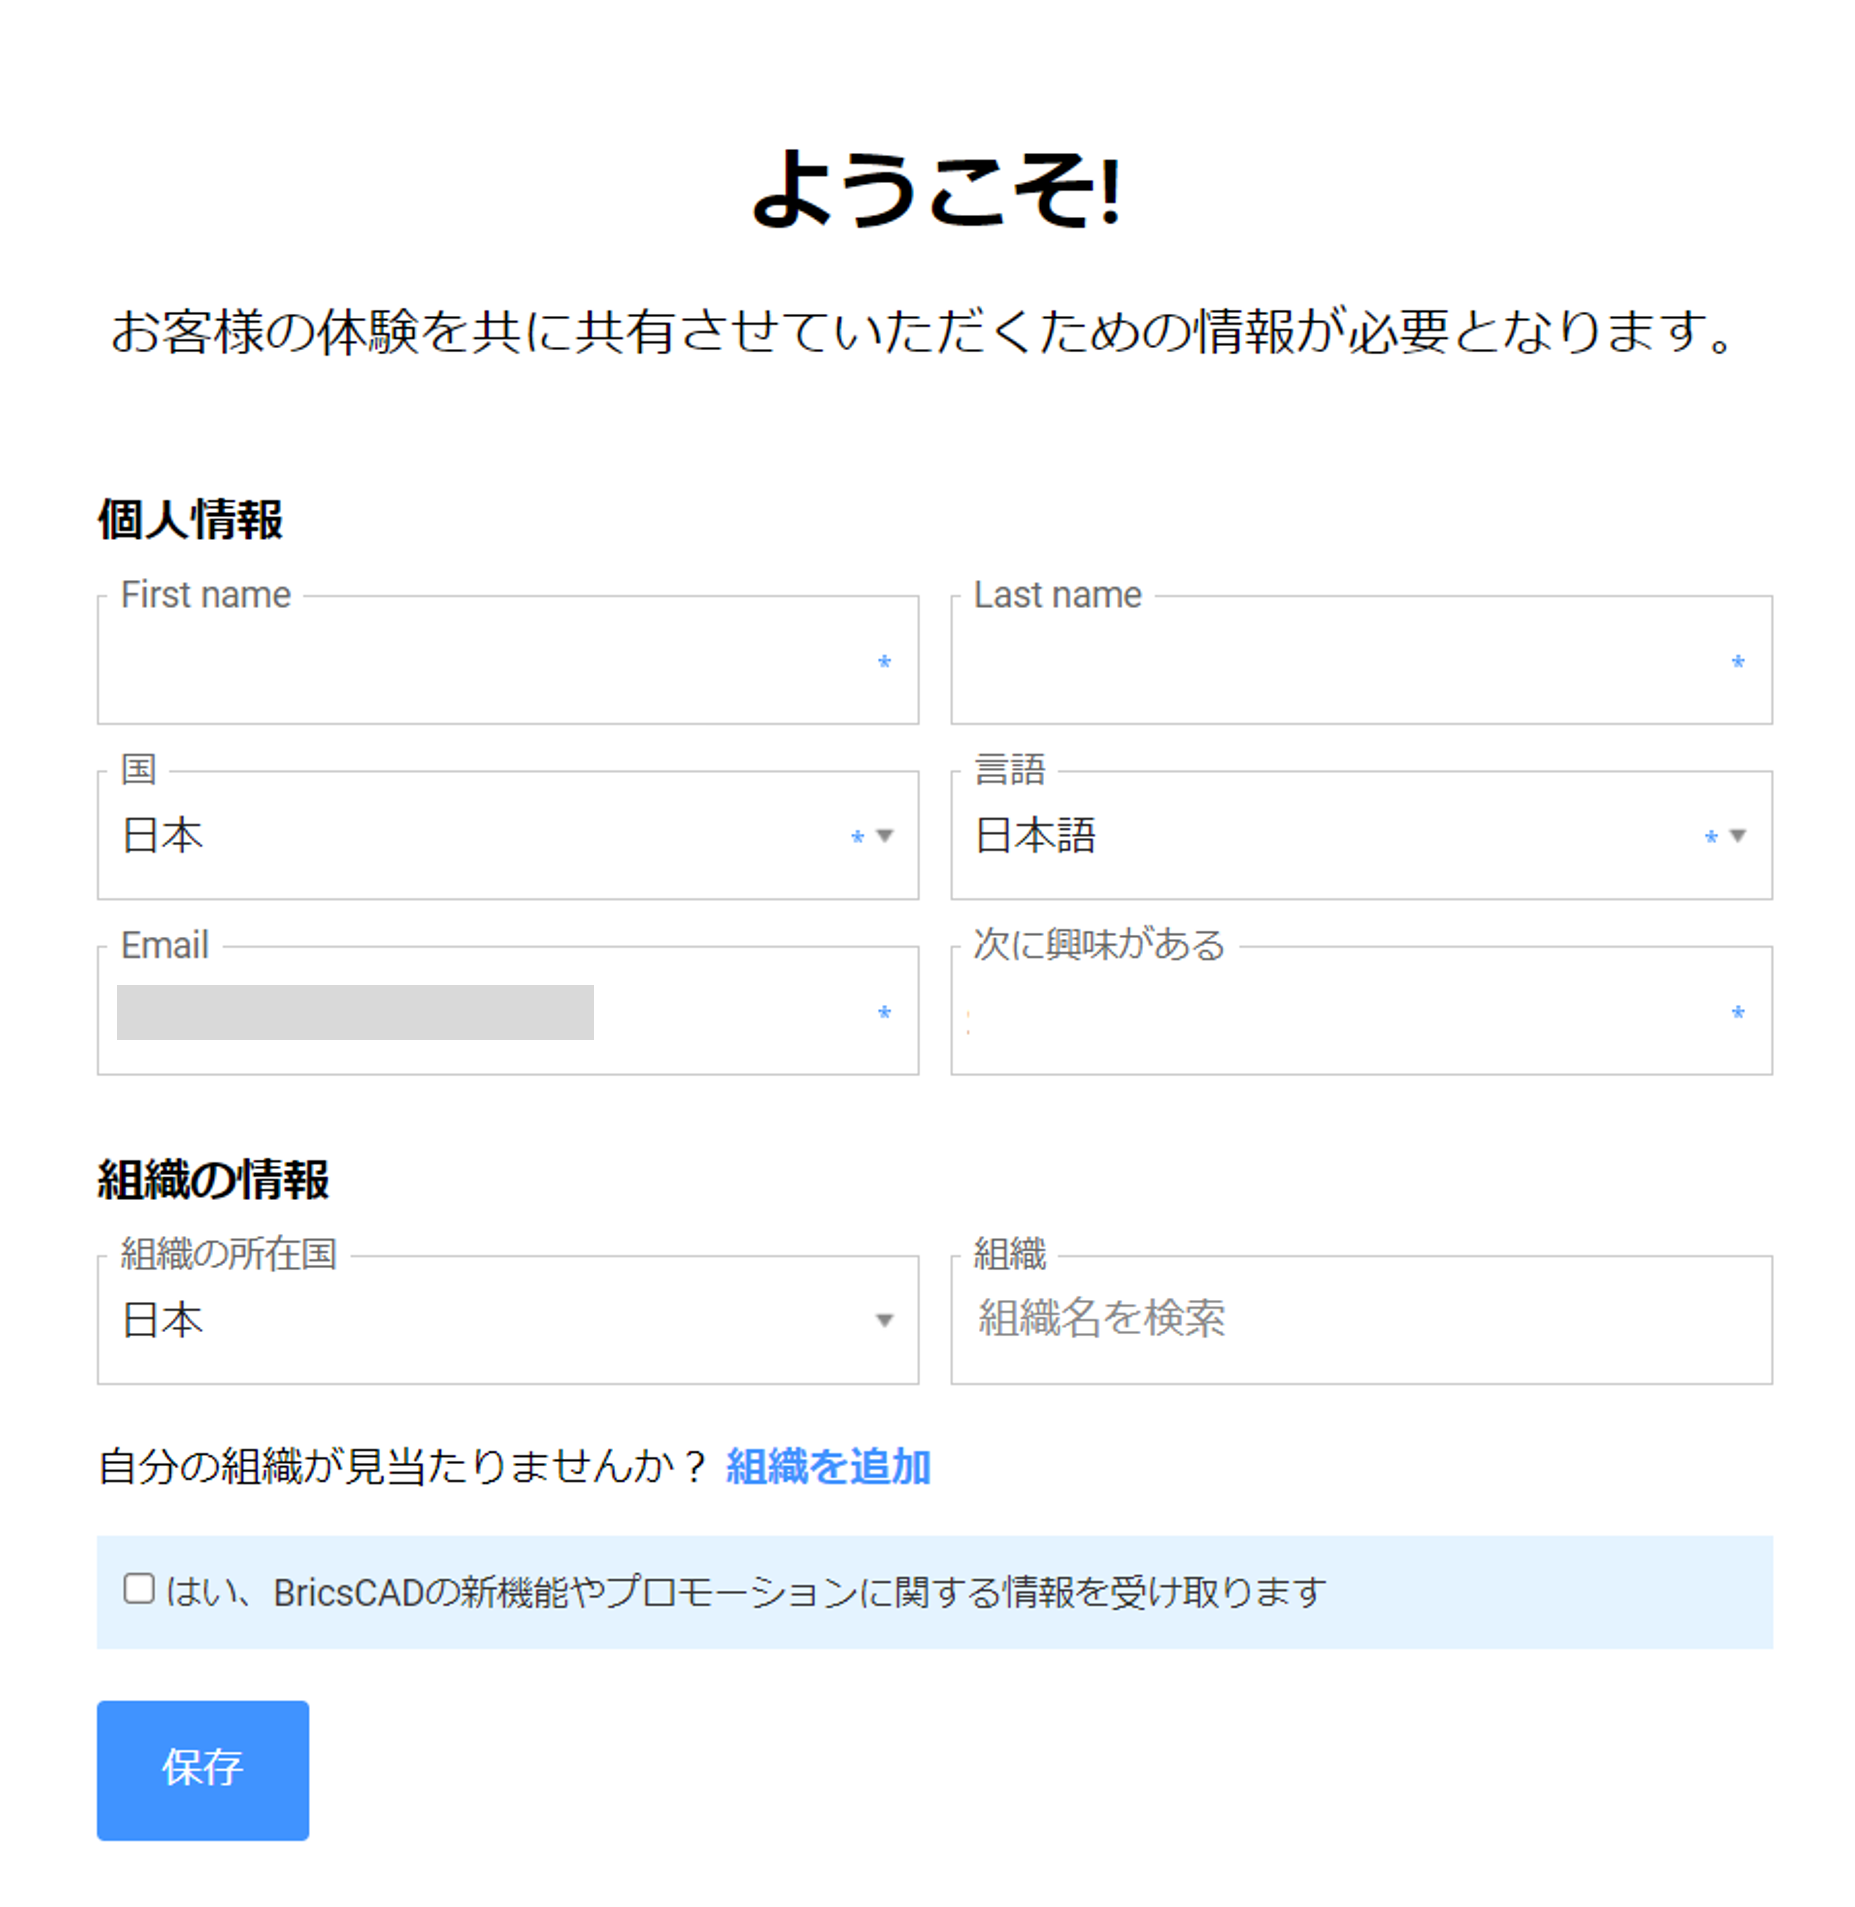The height and width of the screenshot is (1907, 1855).
Task: Click the BricsCAD newsletter consent label text
Action: (746, 1591)
